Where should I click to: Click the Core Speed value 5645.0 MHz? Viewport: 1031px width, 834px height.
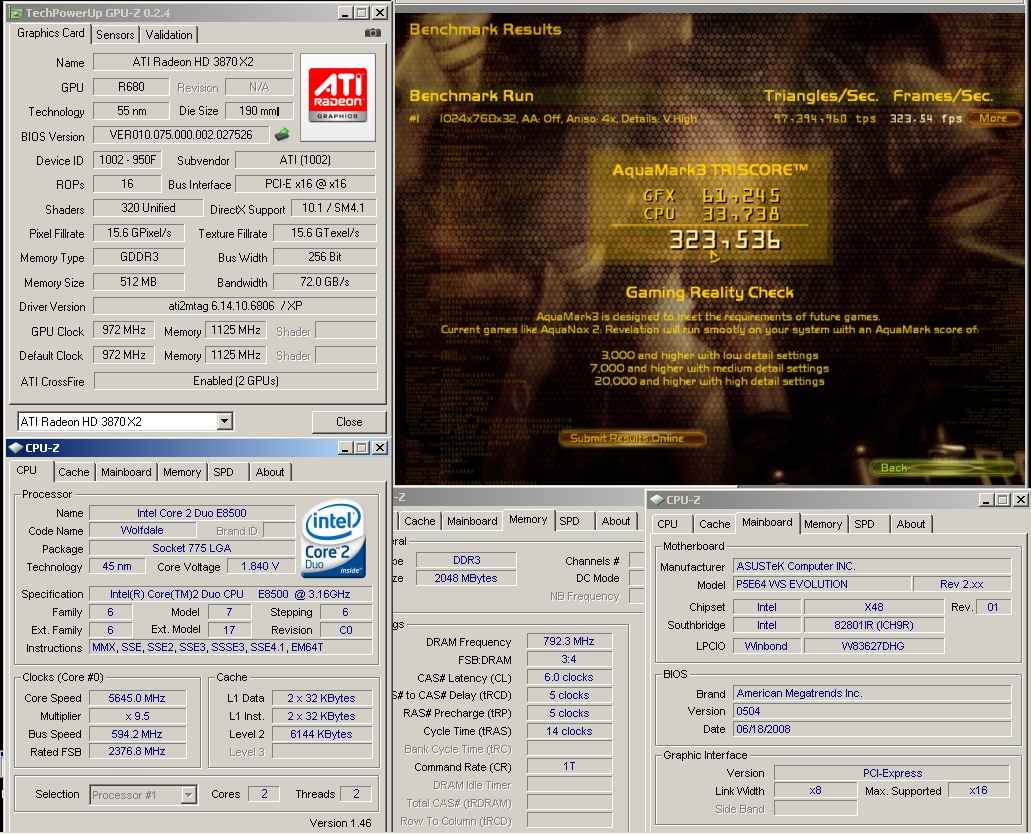[137, 698]
